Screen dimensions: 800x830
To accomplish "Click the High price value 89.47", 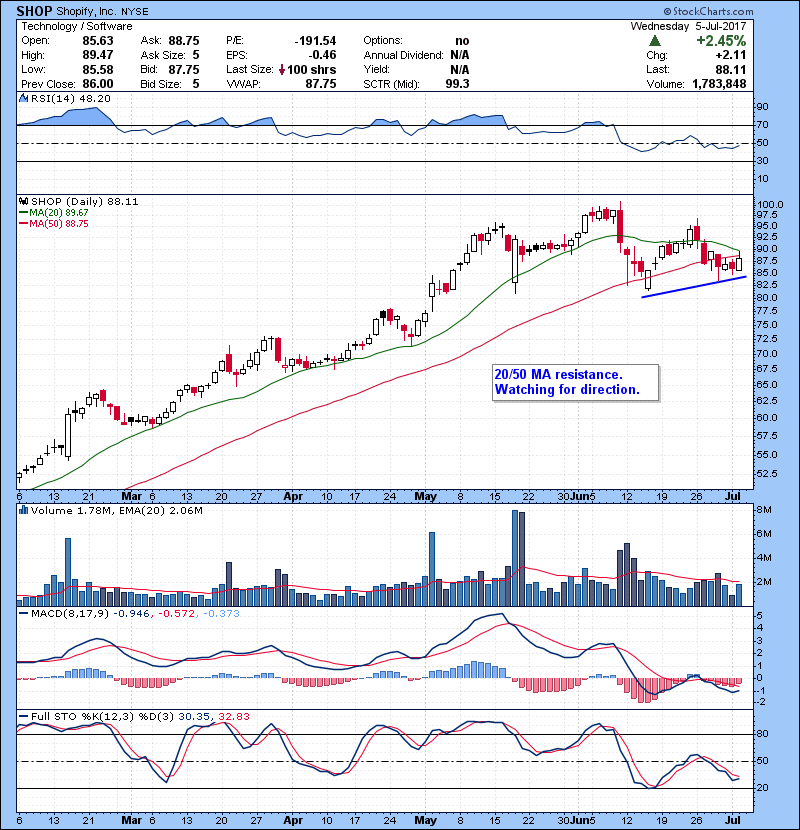I will click(98, 55).
